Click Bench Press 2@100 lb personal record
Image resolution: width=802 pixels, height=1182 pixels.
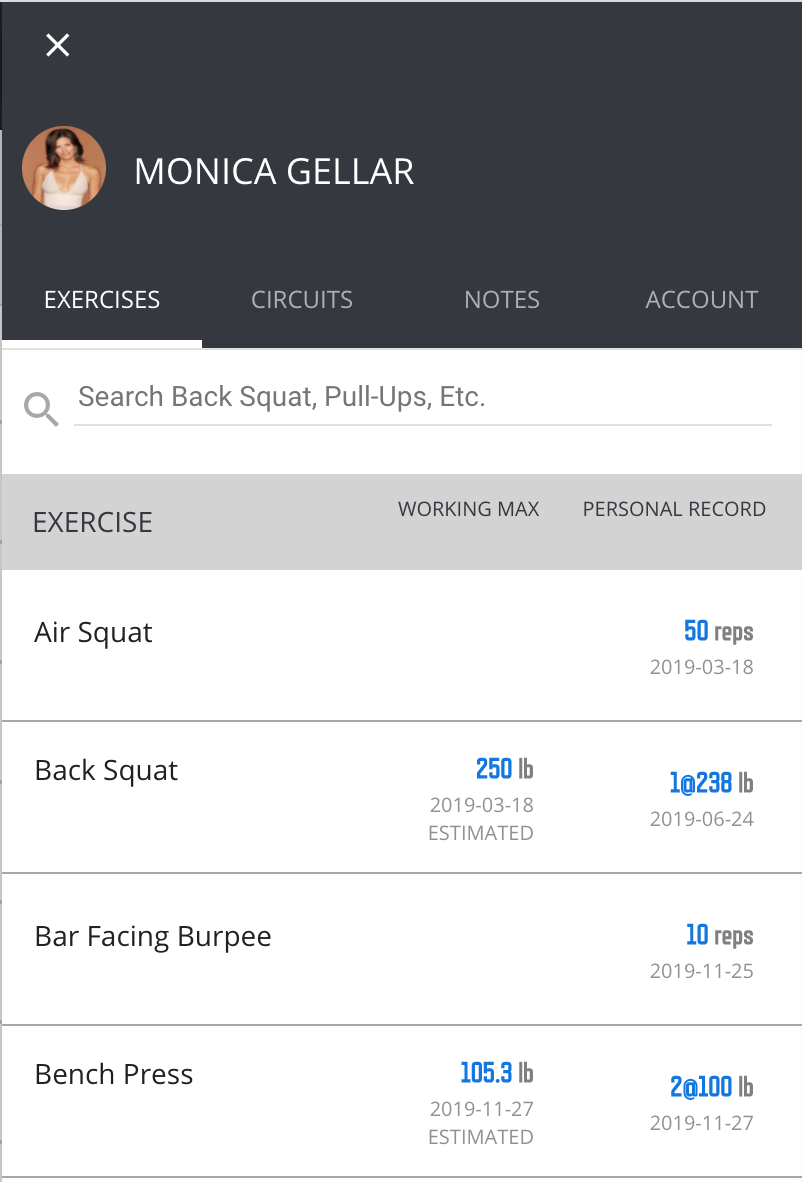click(712, 1087)
